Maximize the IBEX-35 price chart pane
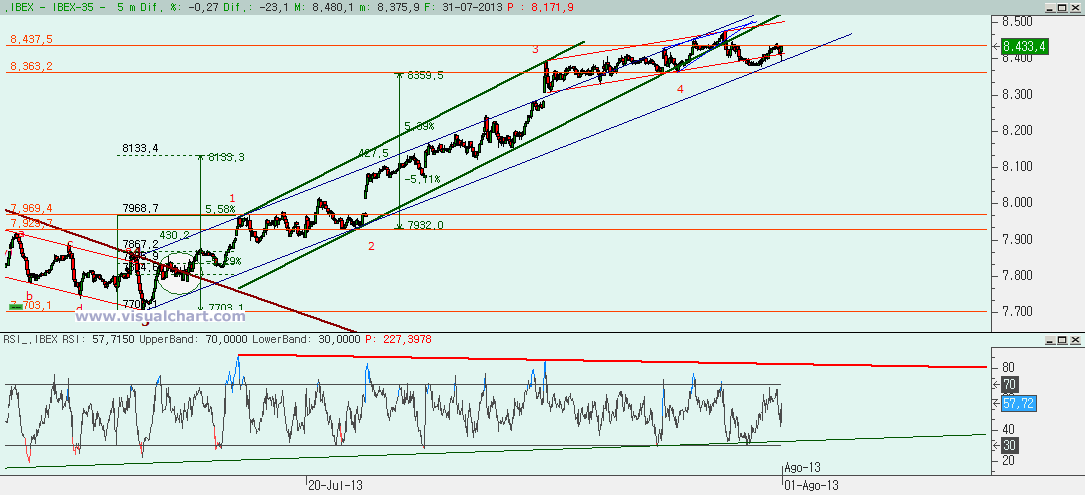Image resolution: width=1085 pixels, height=495 pixels. (x=1061, y=7)
